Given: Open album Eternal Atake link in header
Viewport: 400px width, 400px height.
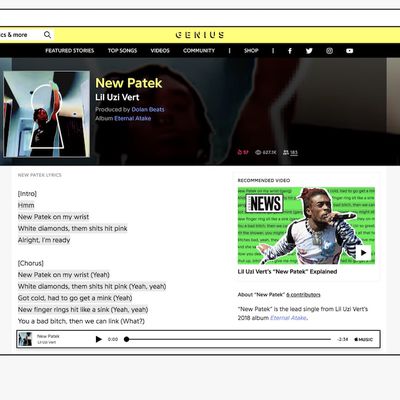Looking at the screenshot, I should [x=133, y=118].
